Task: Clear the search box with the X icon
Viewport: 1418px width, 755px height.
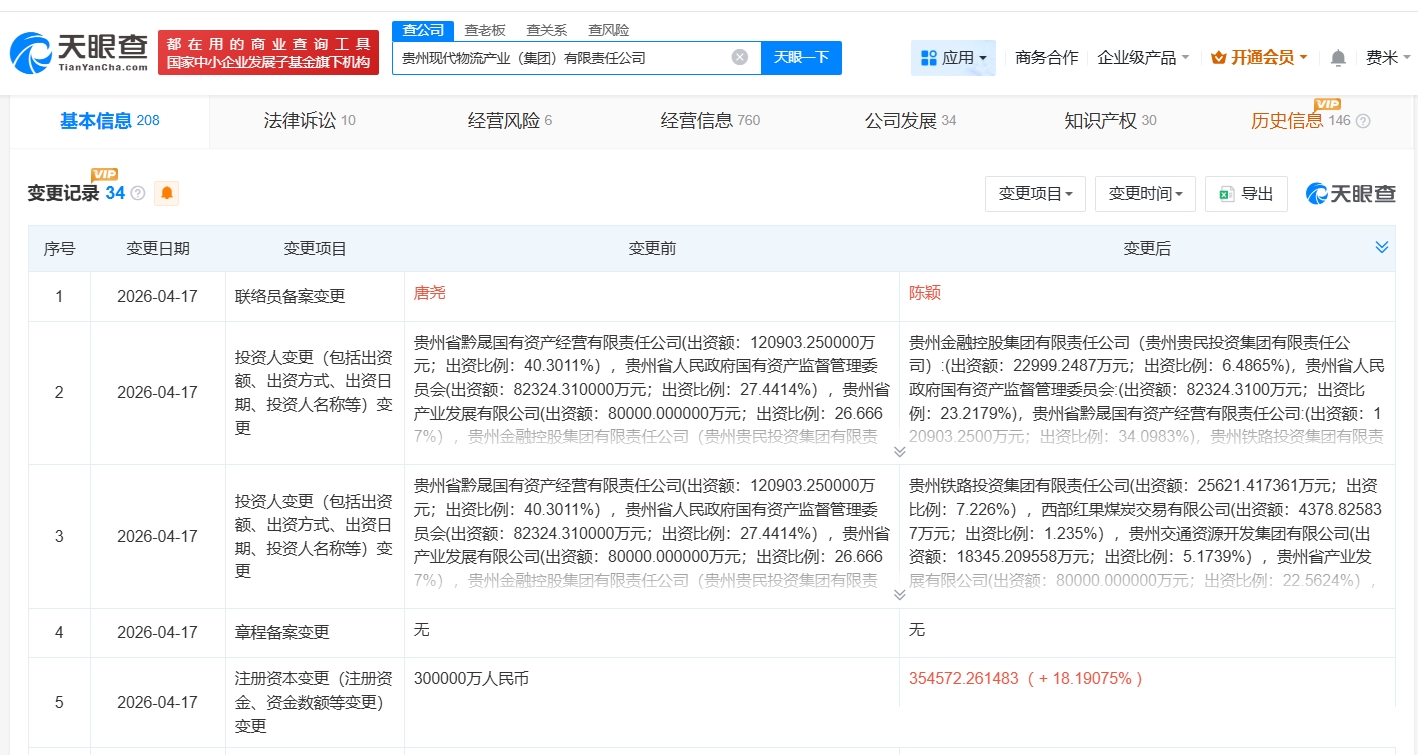Action: (740, 57)
